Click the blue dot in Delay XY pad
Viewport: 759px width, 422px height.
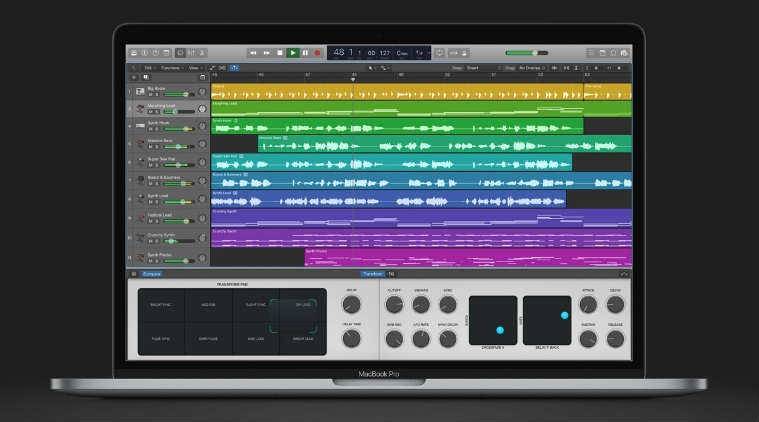564,315
